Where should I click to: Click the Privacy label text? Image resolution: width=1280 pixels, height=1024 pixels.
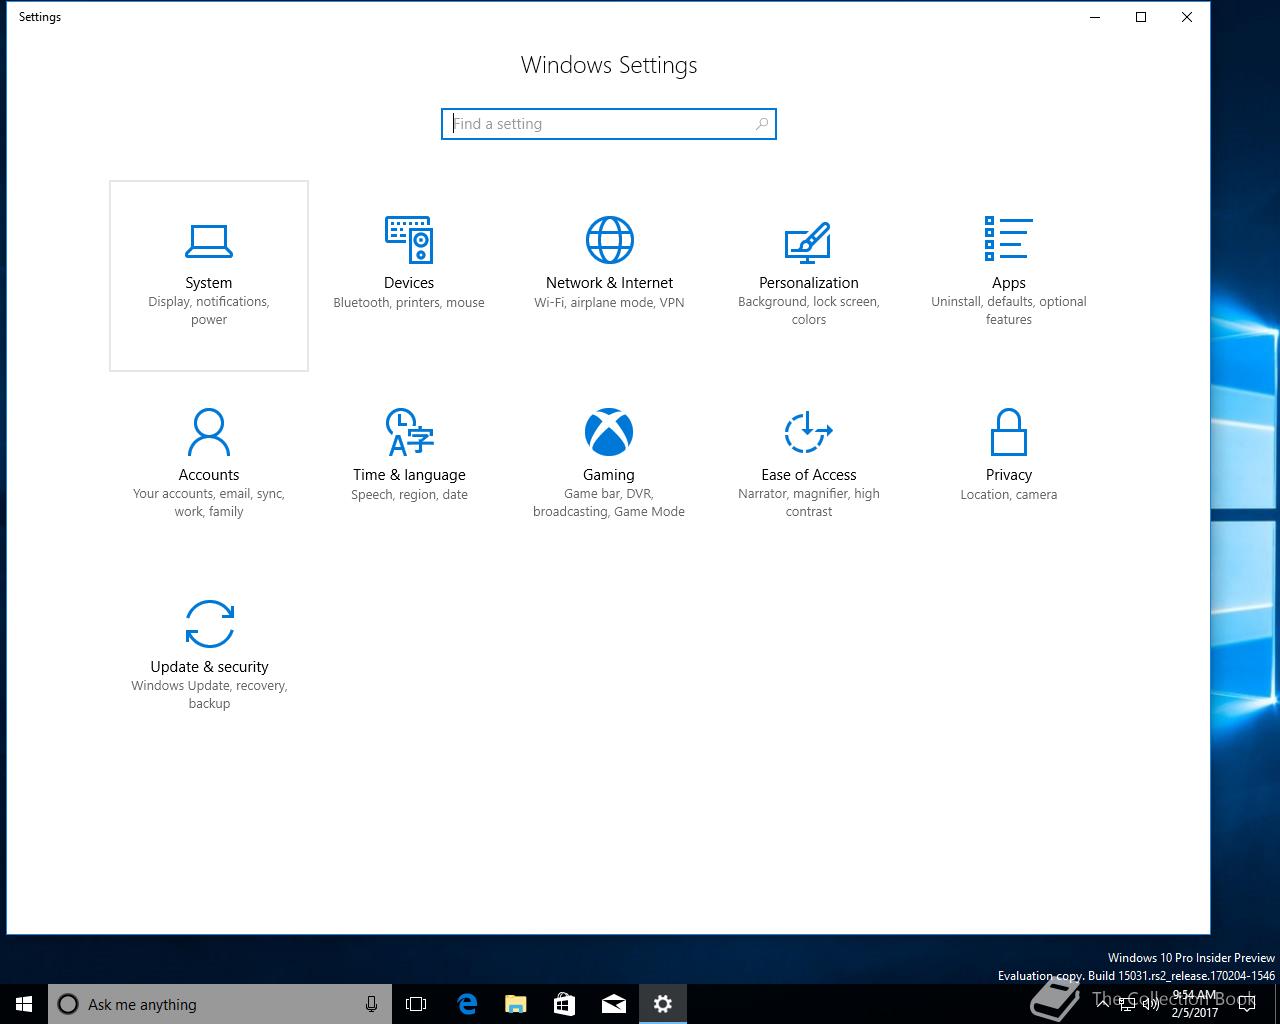coord(1009,475)
